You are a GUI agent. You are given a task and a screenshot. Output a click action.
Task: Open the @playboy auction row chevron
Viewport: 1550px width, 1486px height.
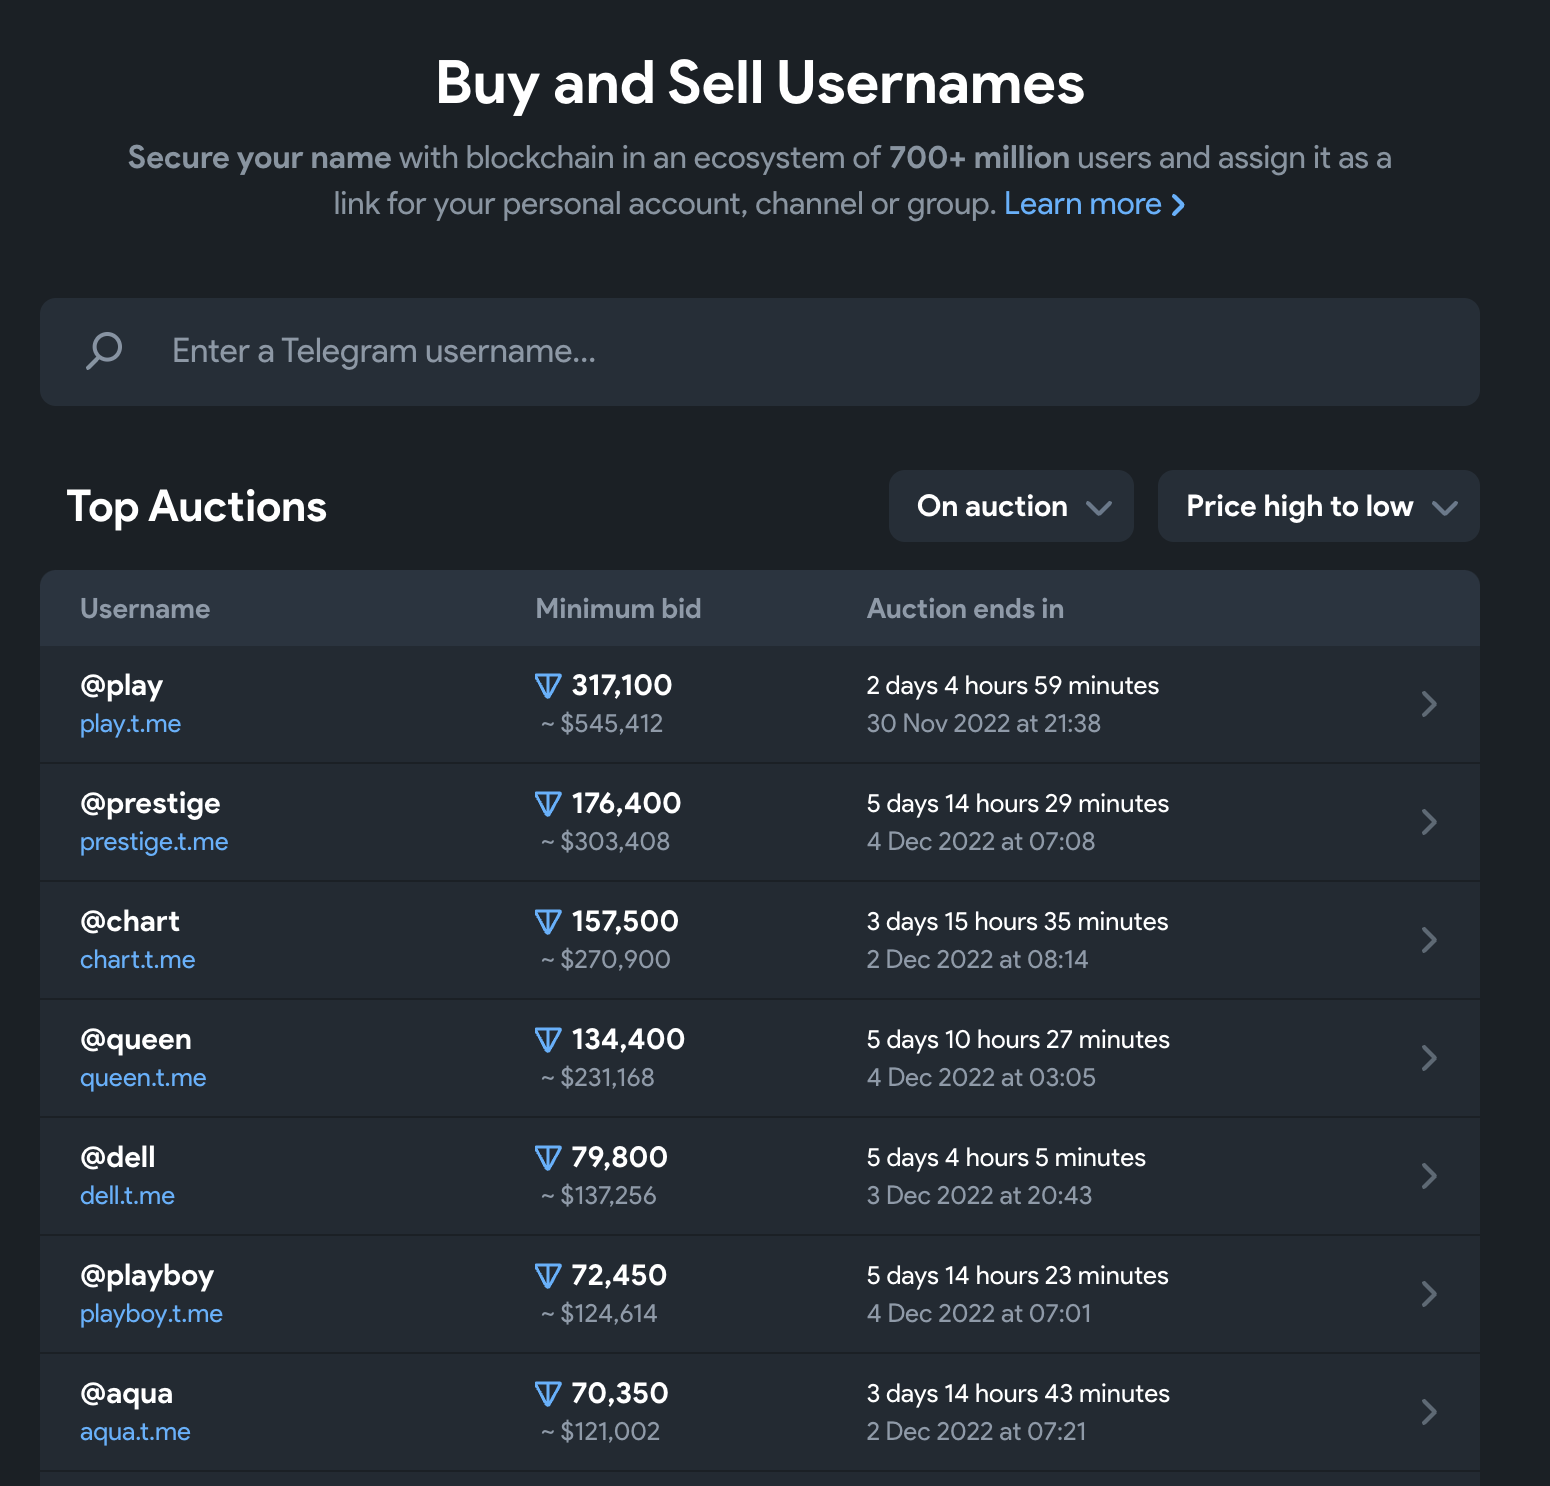click(x=1429, y=1294)
